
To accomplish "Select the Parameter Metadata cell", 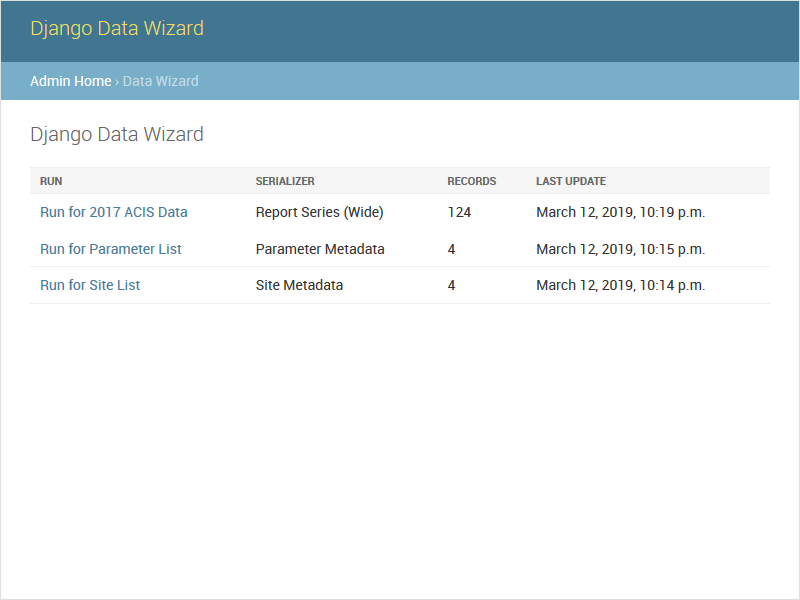I will pyautogui.click(x=320, y=249).
